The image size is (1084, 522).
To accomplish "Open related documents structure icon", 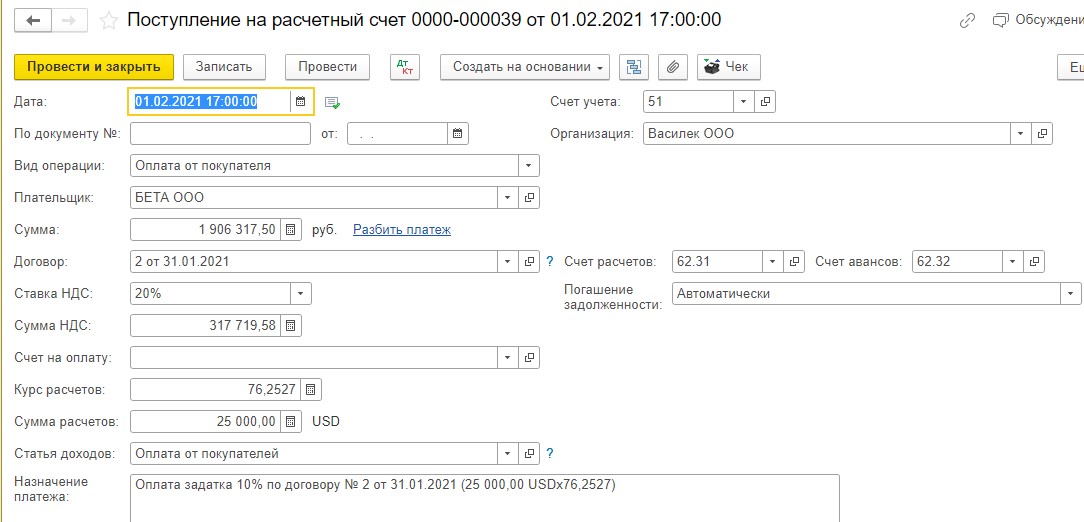I will (633, 67).
